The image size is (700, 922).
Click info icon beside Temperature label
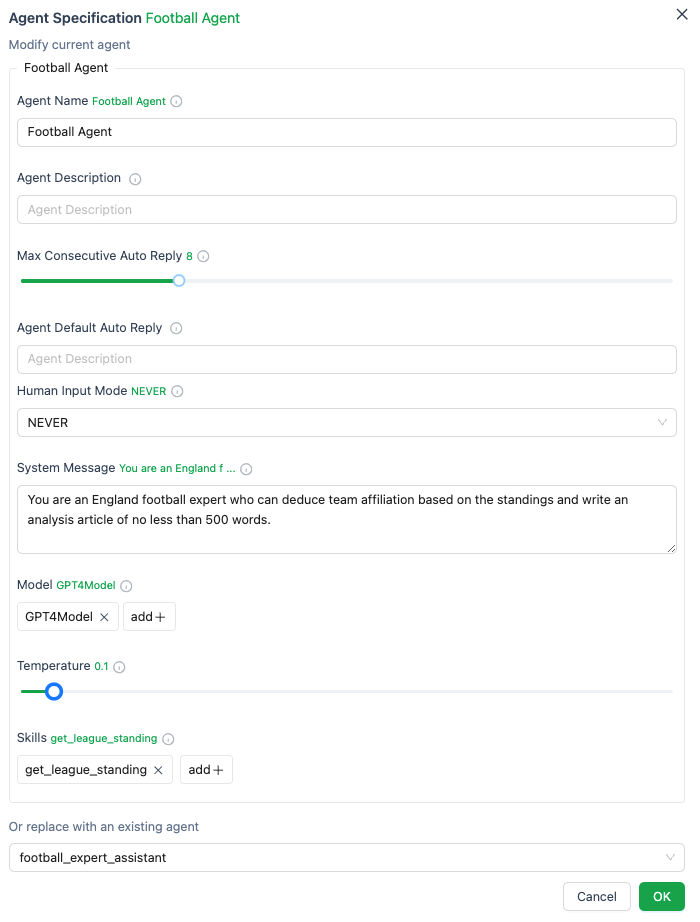tap(119, 667)
